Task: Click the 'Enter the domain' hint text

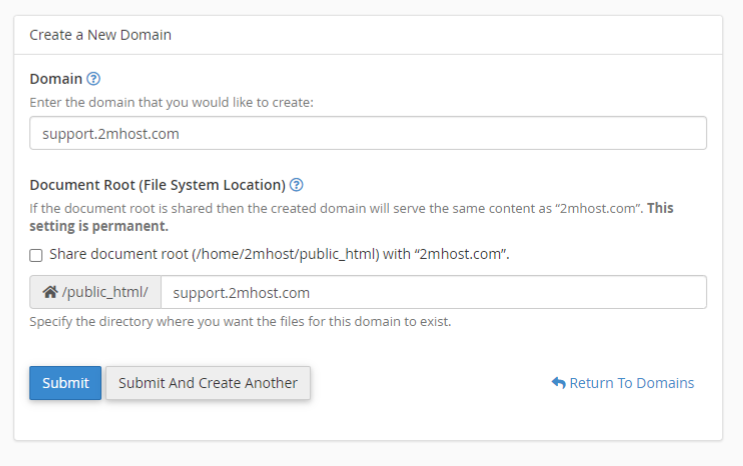Action: pyautogui.click(x=171, y=102)
